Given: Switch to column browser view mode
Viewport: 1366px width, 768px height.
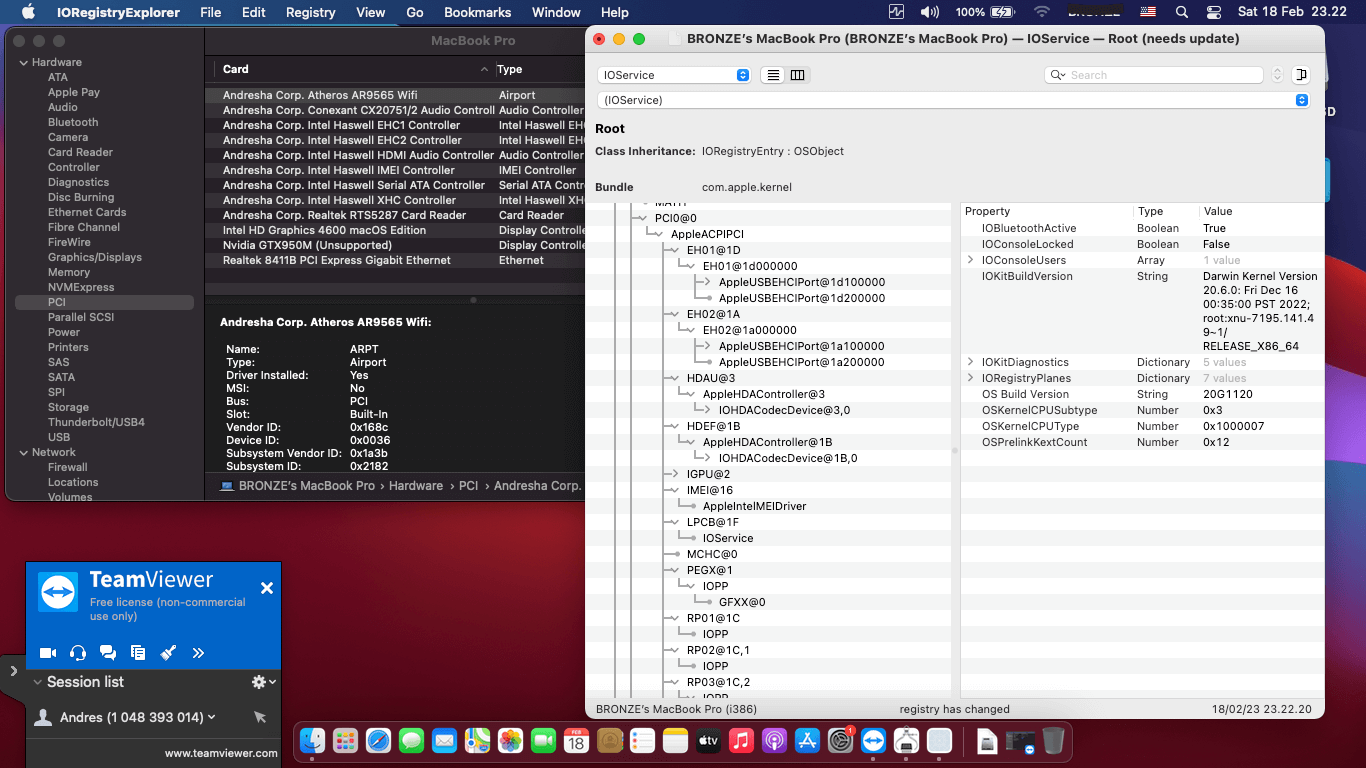Looking at the screenshot, I should coord(797,75).
